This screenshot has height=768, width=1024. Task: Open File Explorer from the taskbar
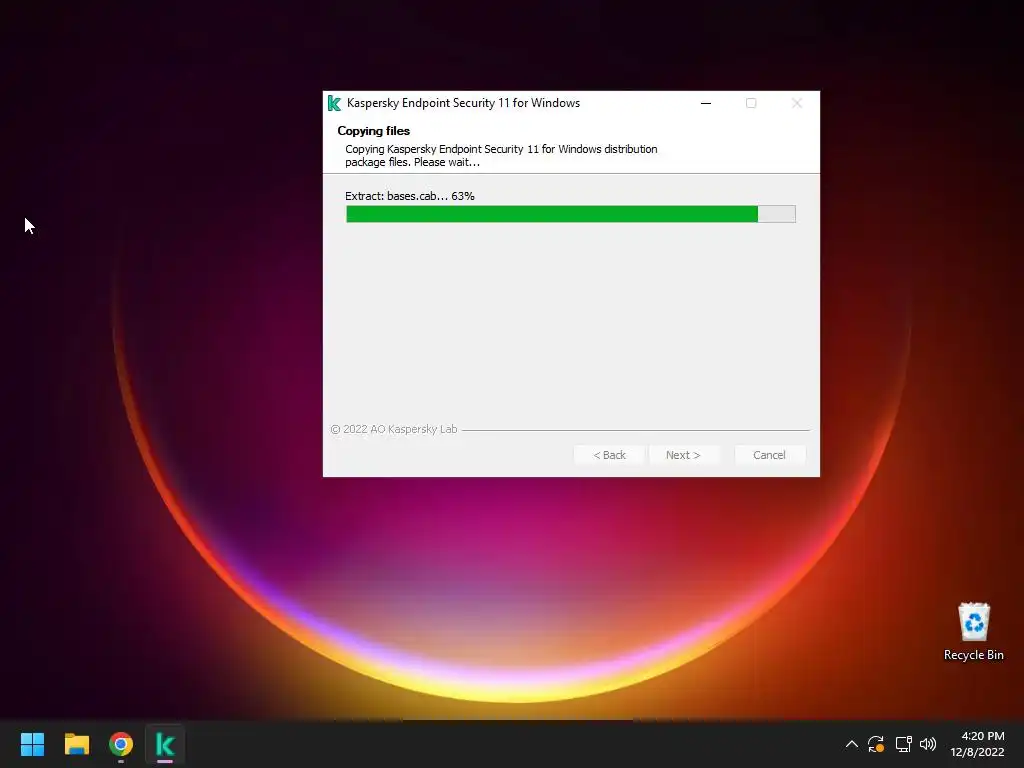click(x=76, y=744)
